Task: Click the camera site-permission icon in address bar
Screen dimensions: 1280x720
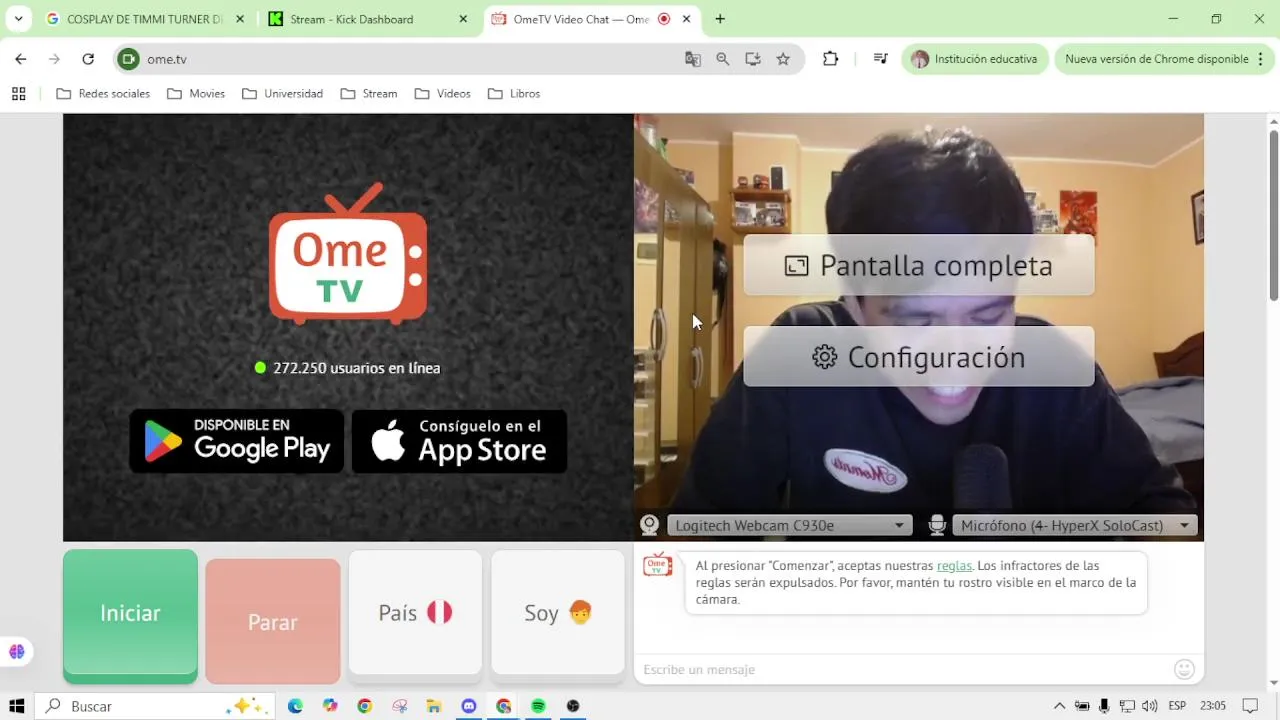Action: pos(128,59)
